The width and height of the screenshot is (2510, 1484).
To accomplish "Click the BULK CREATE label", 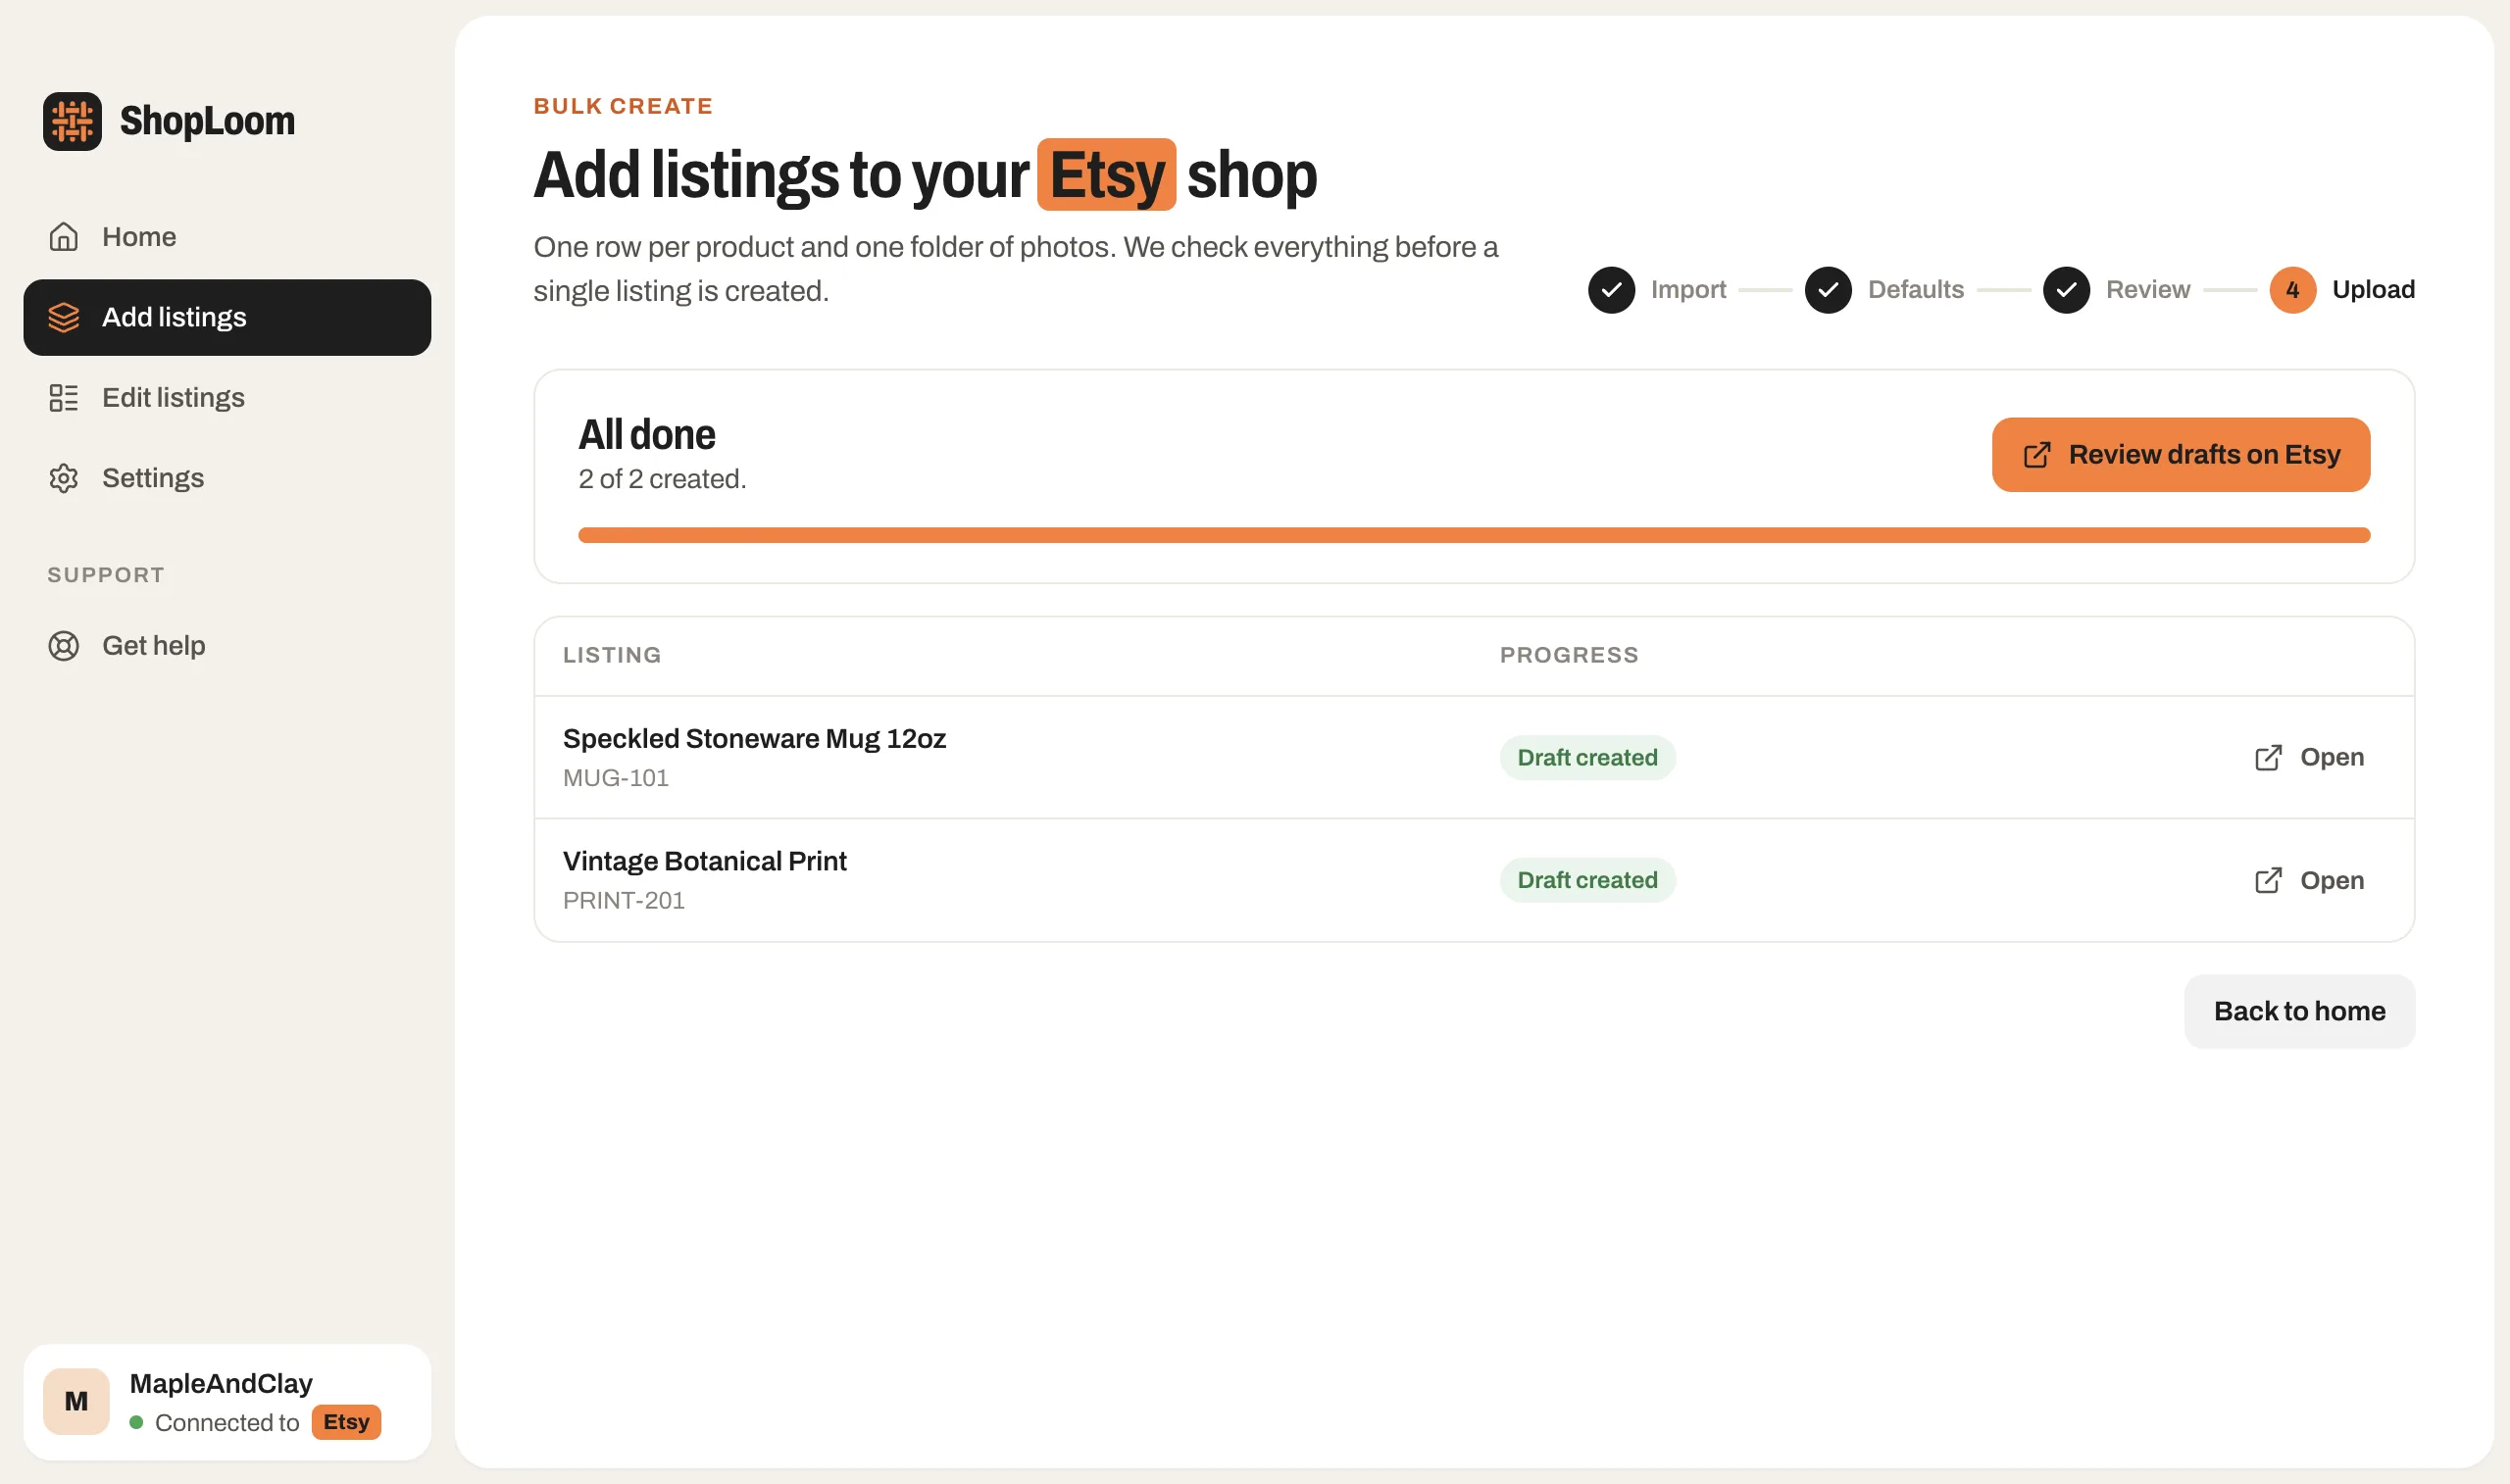I will coord(623,106).
